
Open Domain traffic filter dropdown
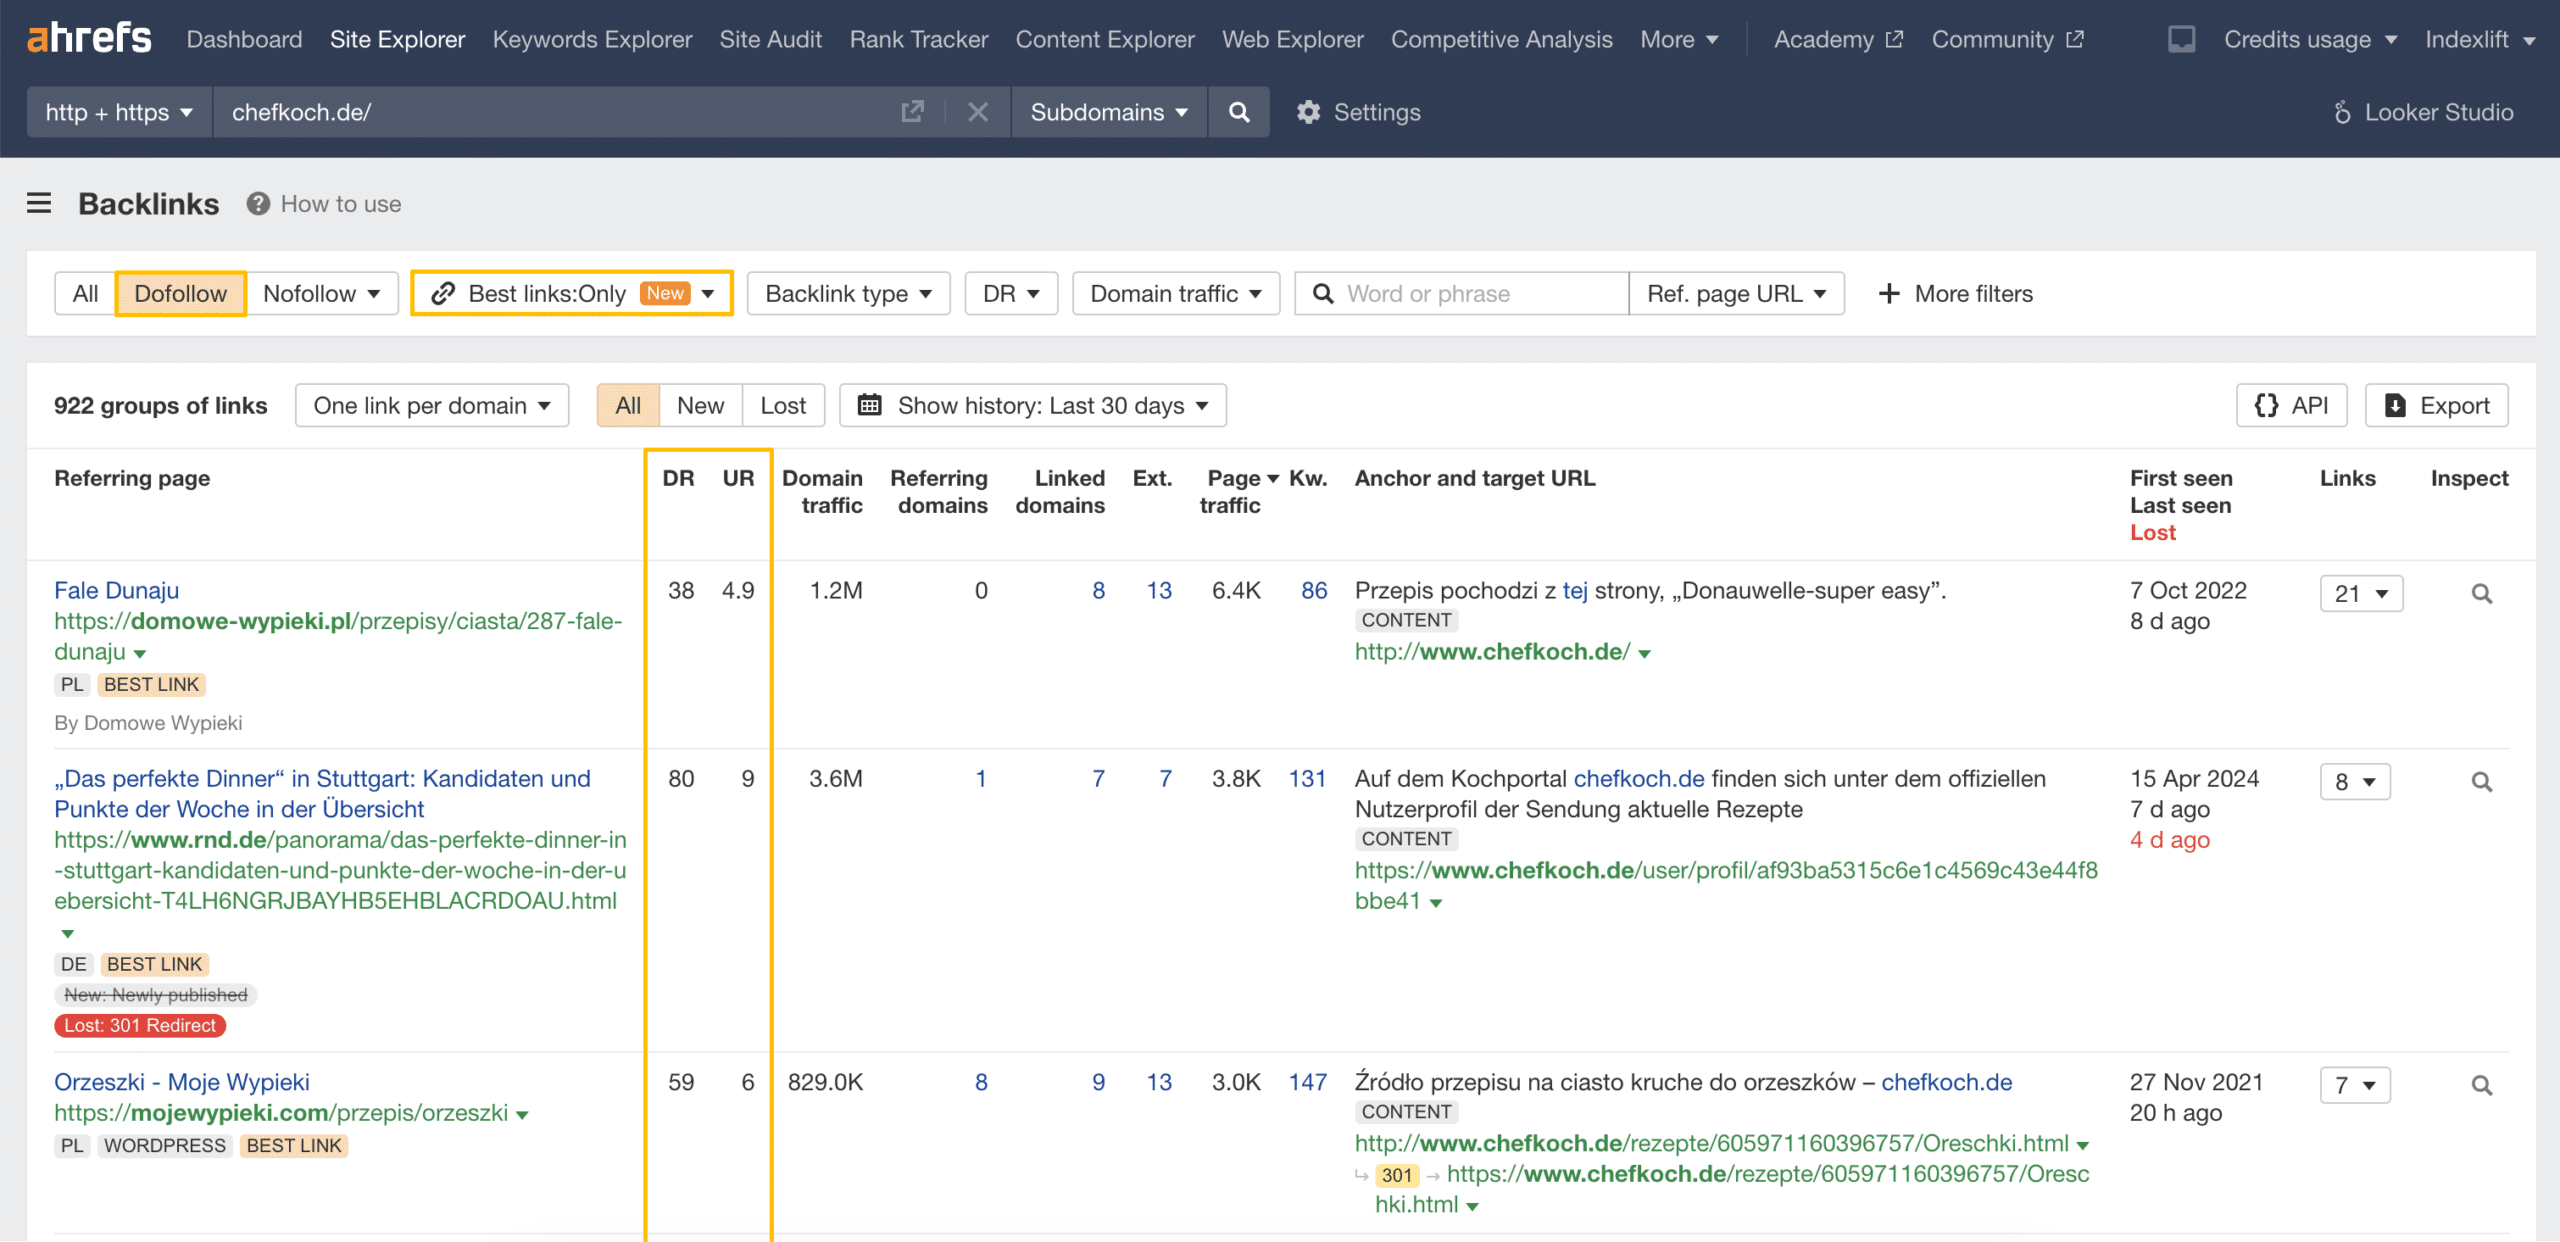(x=1176, y=294)
